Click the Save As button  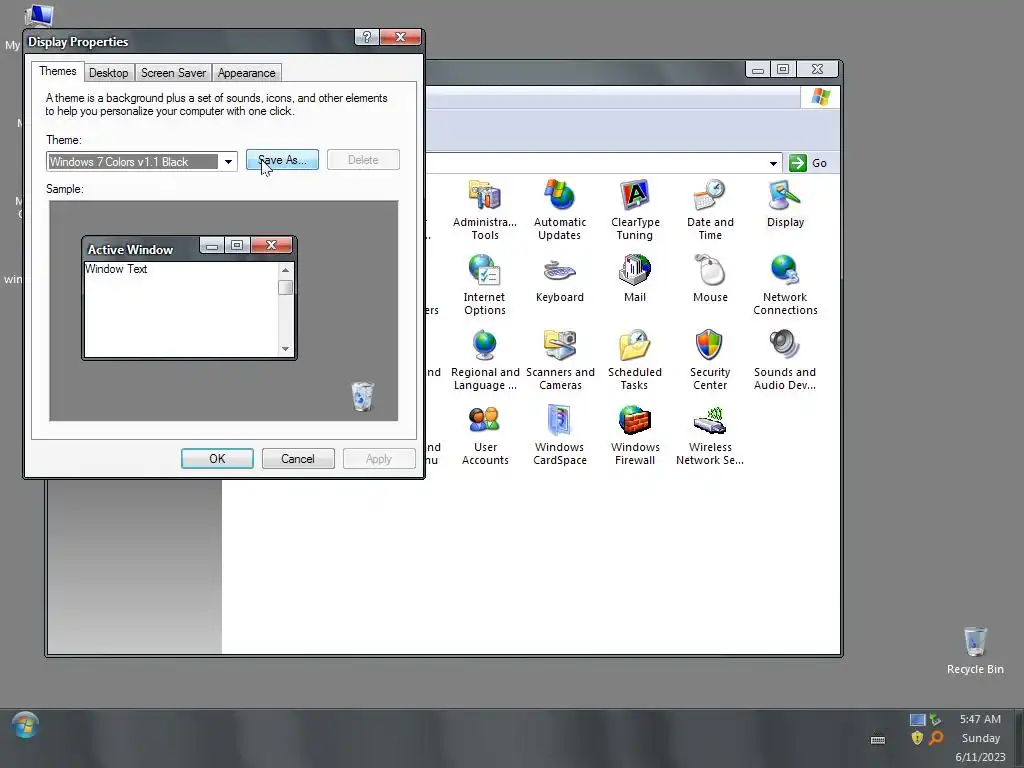pos(282,160)
